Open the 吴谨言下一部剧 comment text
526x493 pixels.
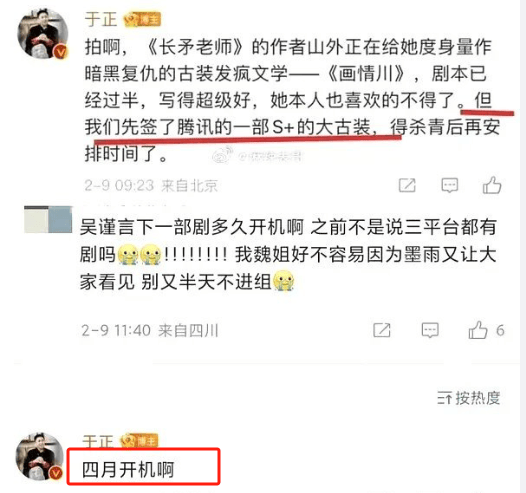288,254
